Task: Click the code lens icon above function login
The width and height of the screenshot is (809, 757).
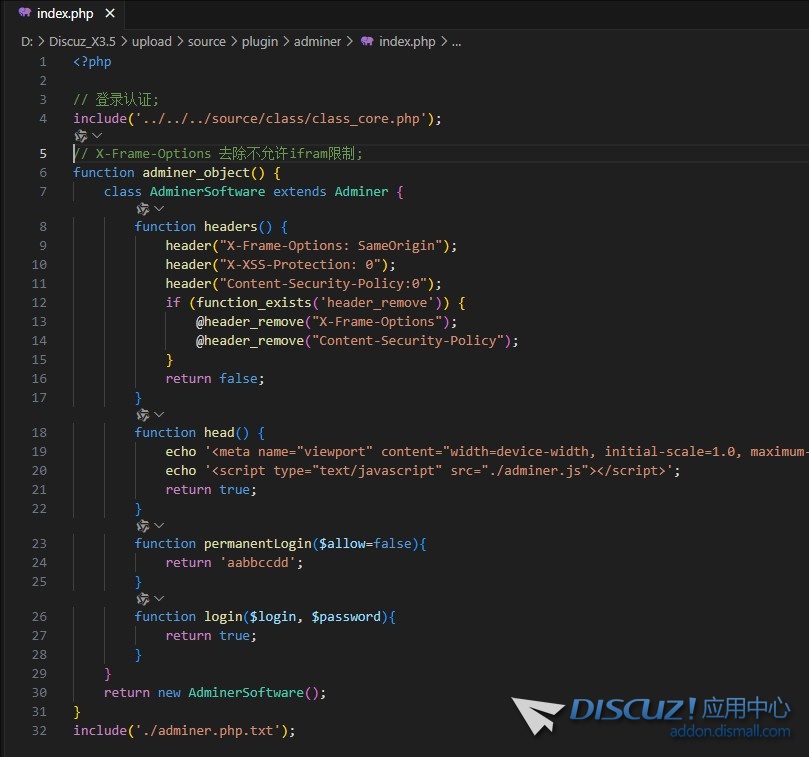Action: point(142,598)
